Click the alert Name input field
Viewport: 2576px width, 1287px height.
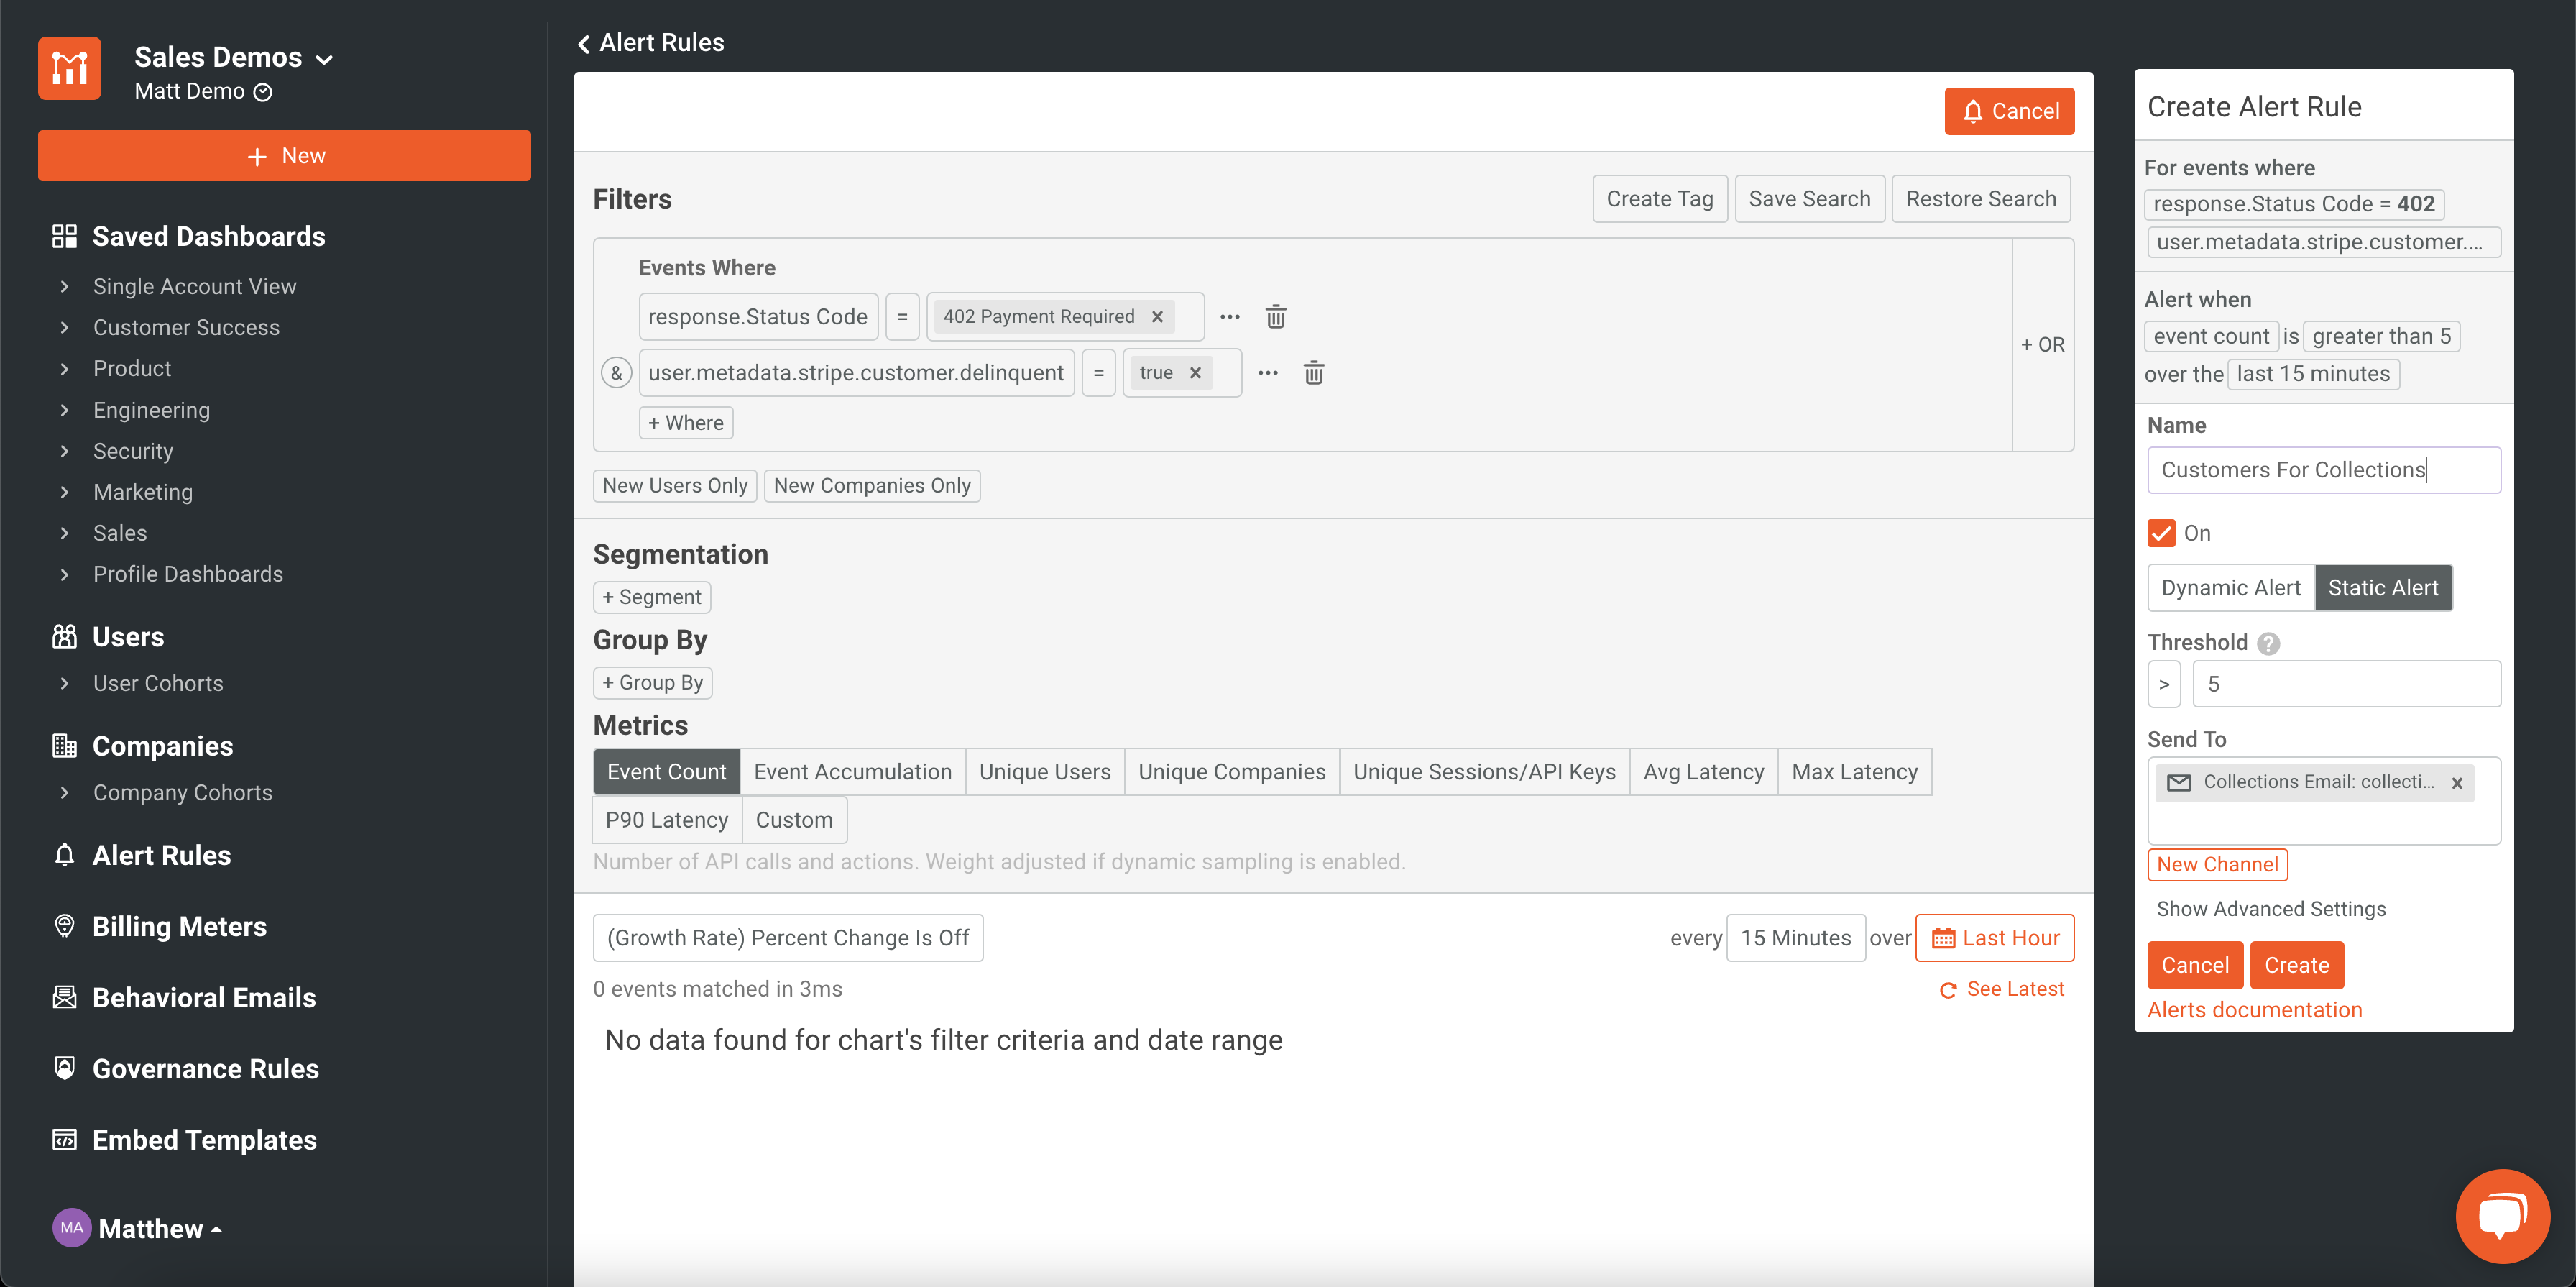point(2324,470)
